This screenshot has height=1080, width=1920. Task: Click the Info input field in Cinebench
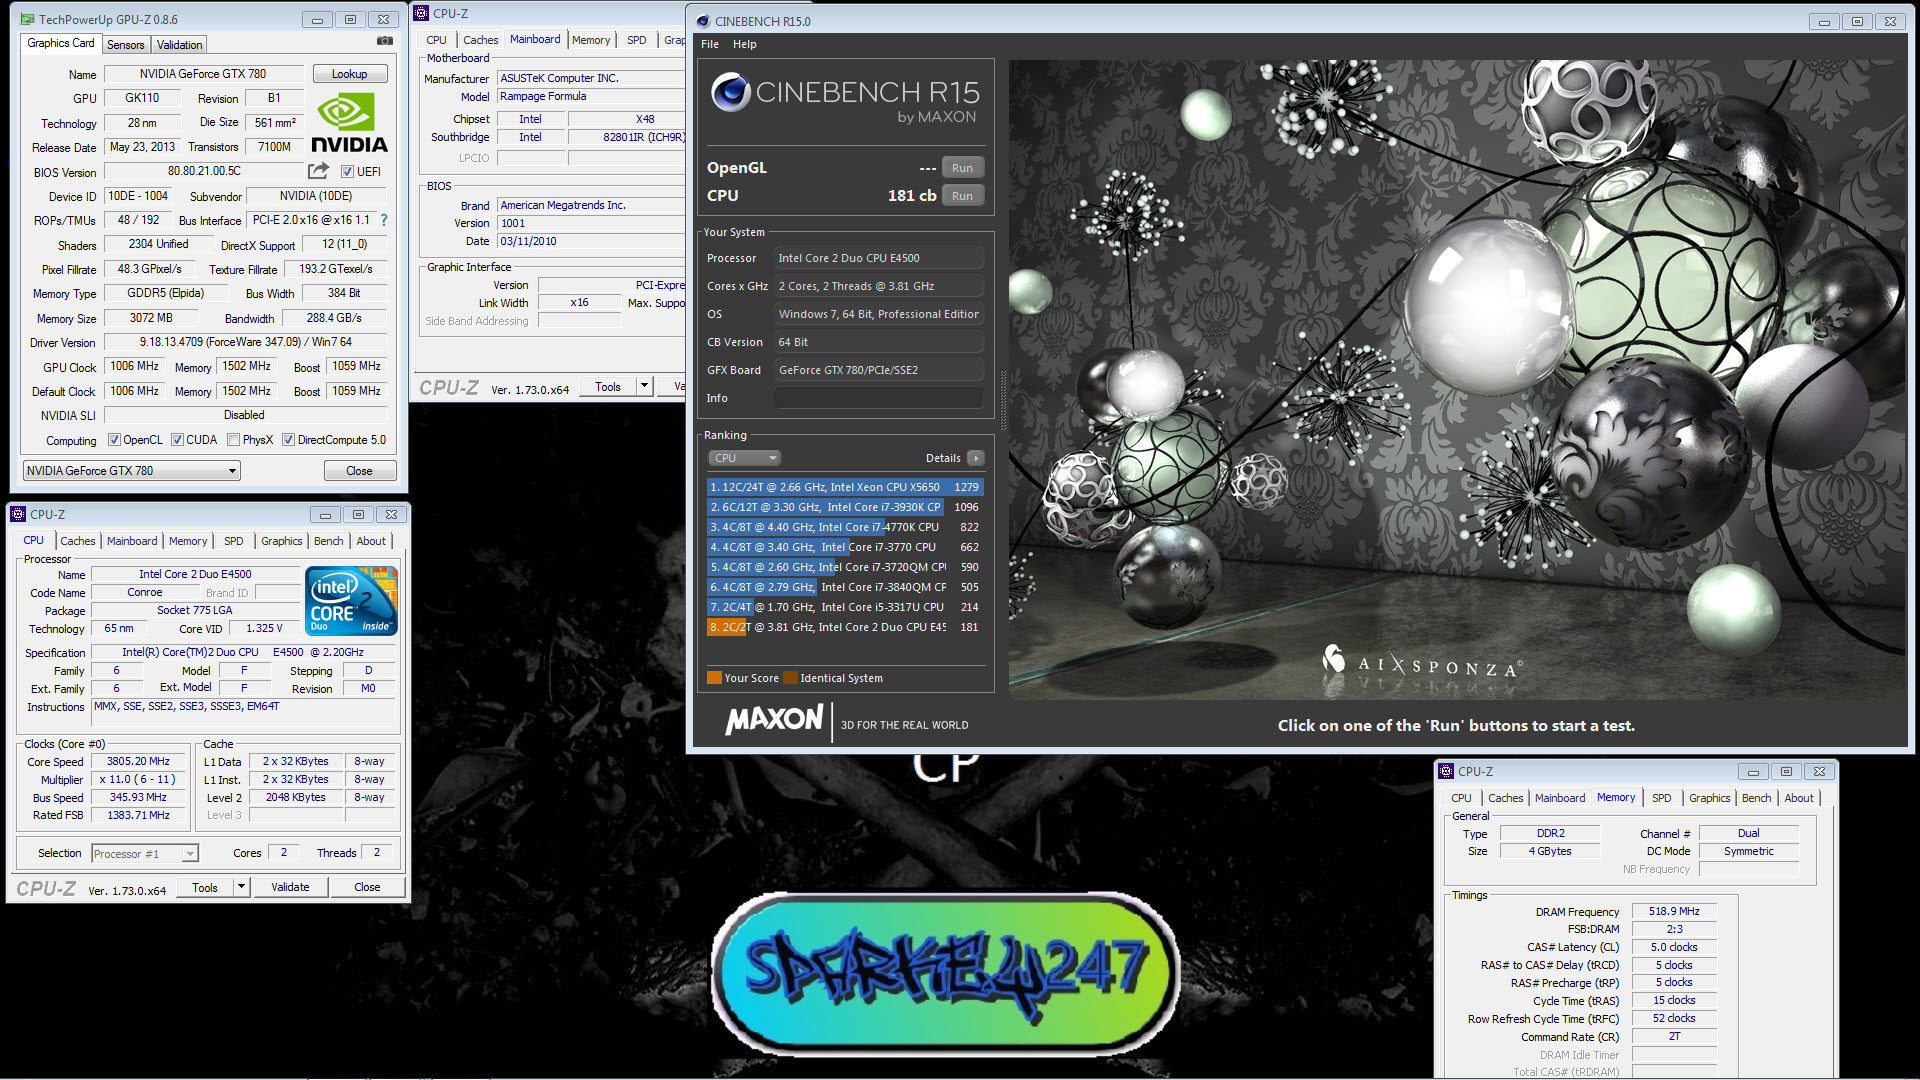(x=878, y=398)
